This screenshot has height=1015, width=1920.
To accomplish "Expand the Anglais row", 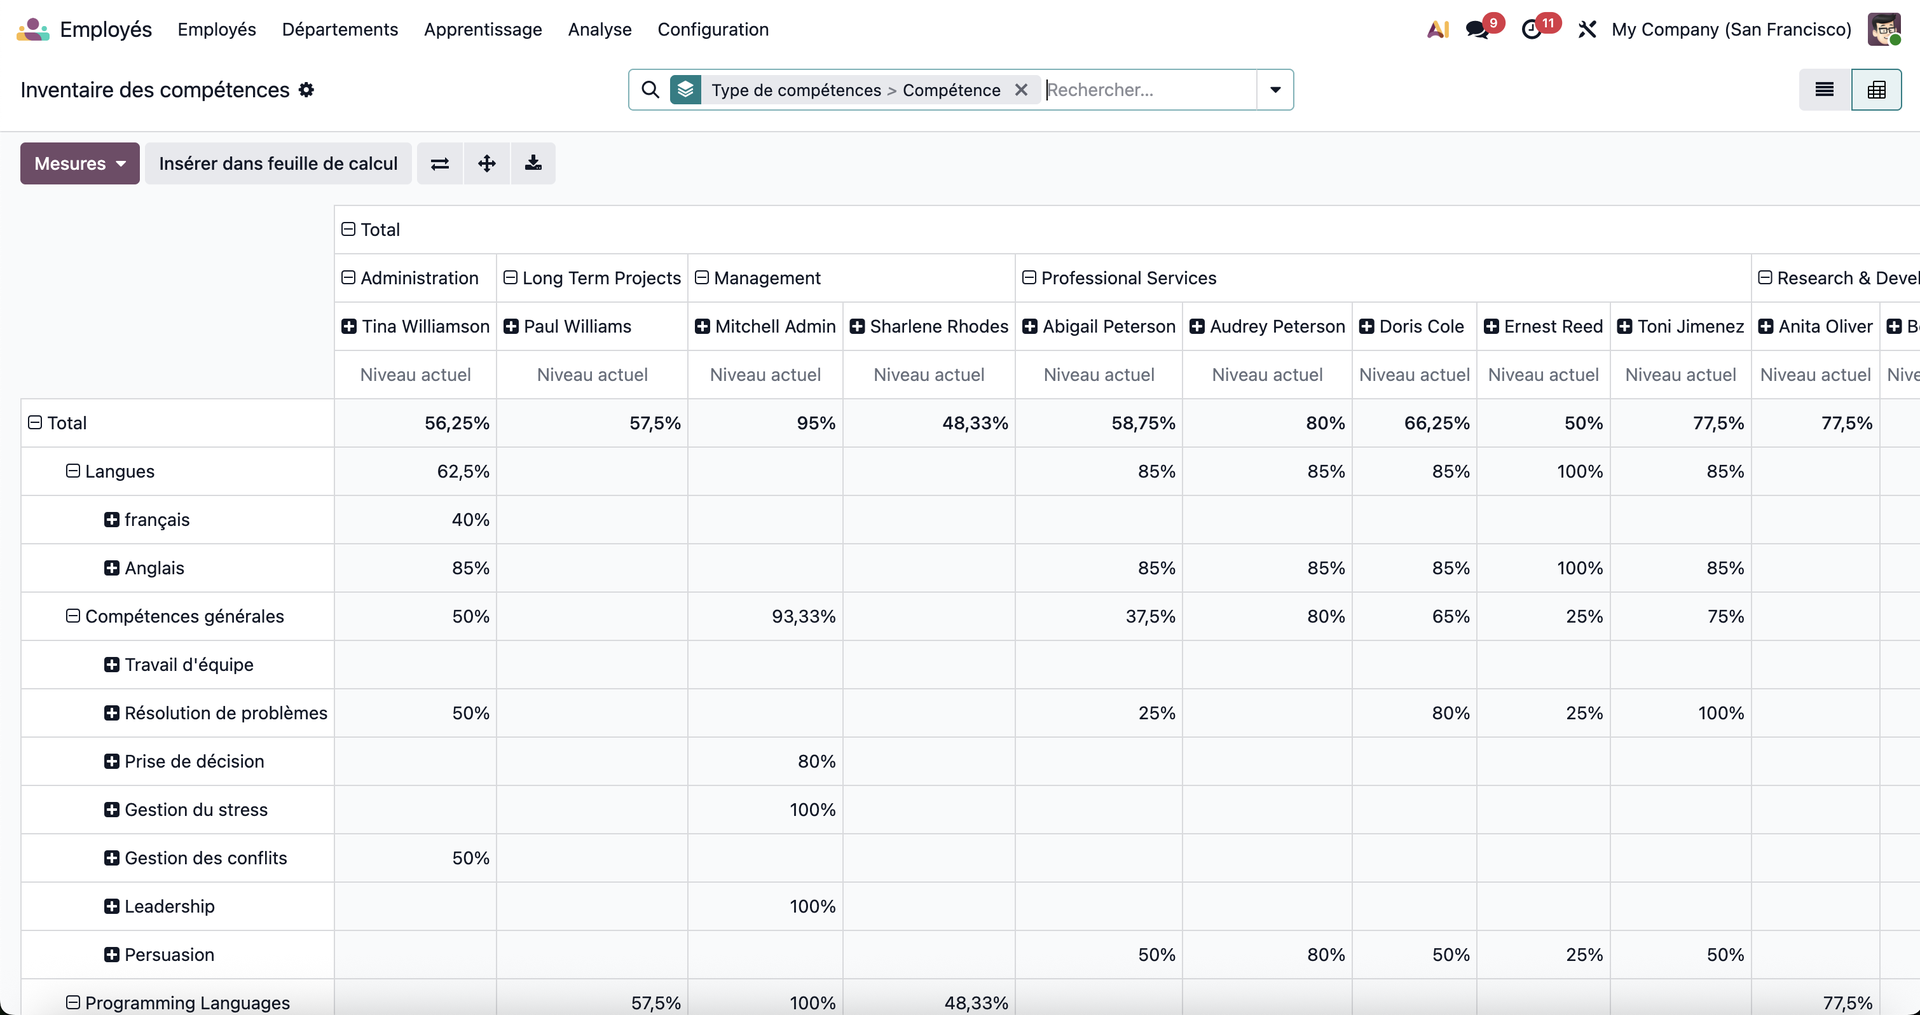I will 112,568.
